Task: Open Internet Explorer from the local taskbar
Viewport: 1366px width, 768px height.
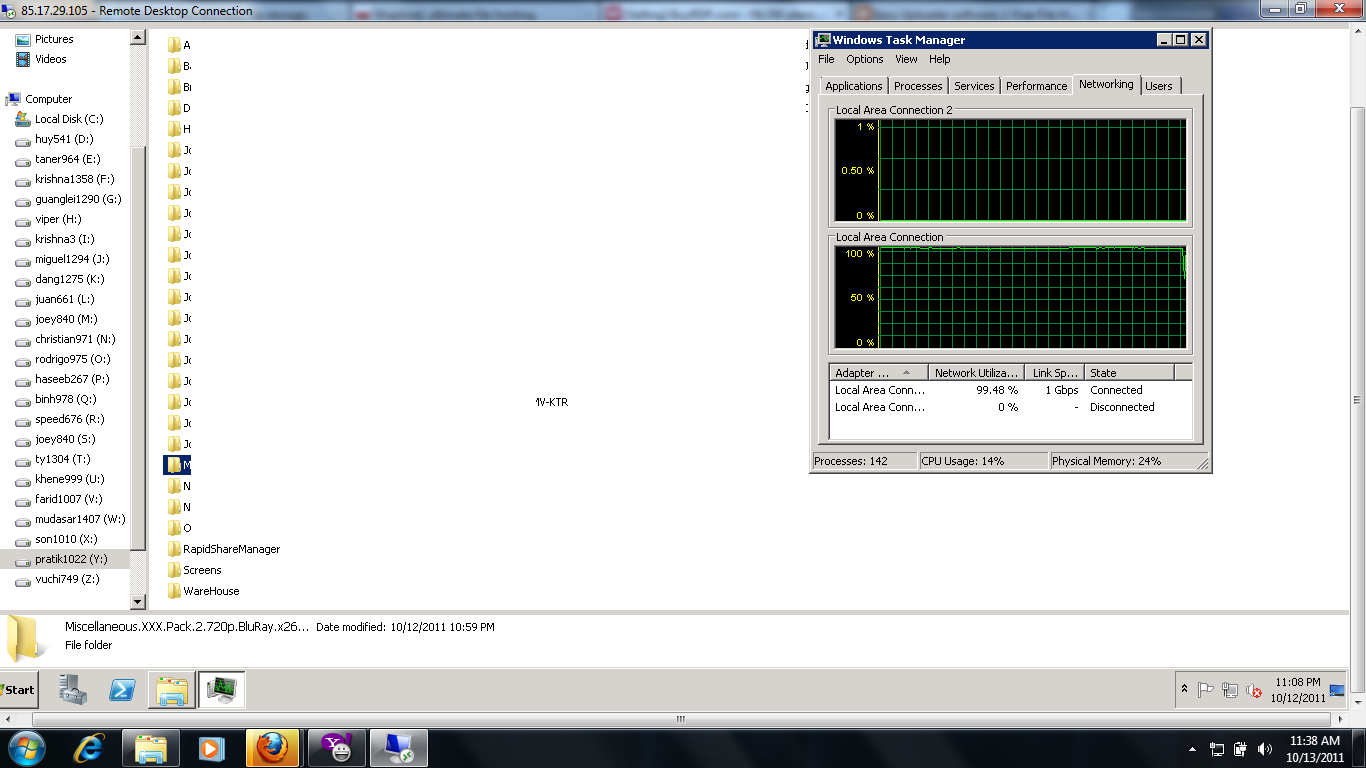Action: (89, 748)
